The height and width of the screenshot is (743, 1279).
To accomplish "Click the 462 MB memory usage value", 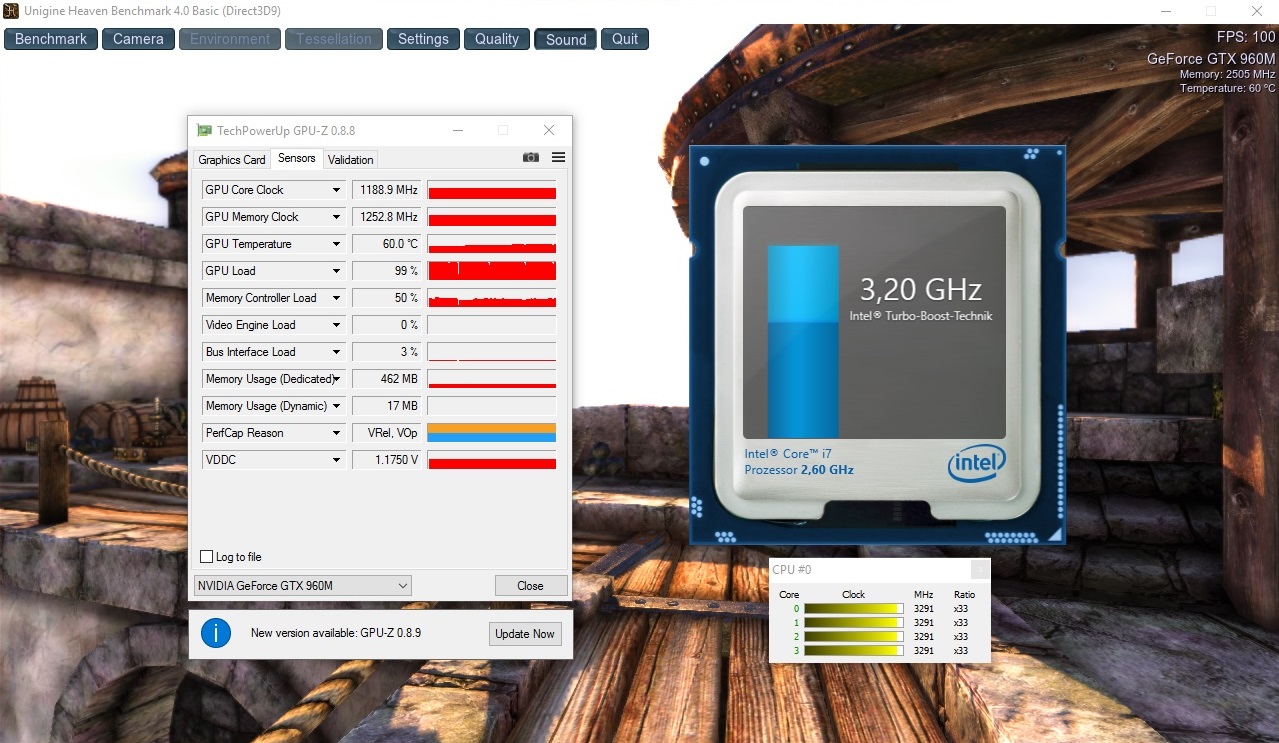I will (x=387, y=379).
